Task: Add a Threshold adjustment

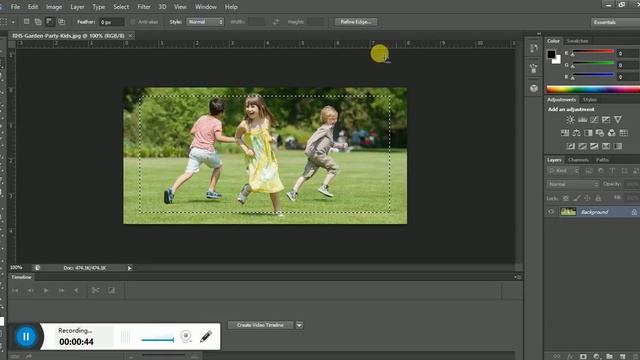Action: [594, 146]
